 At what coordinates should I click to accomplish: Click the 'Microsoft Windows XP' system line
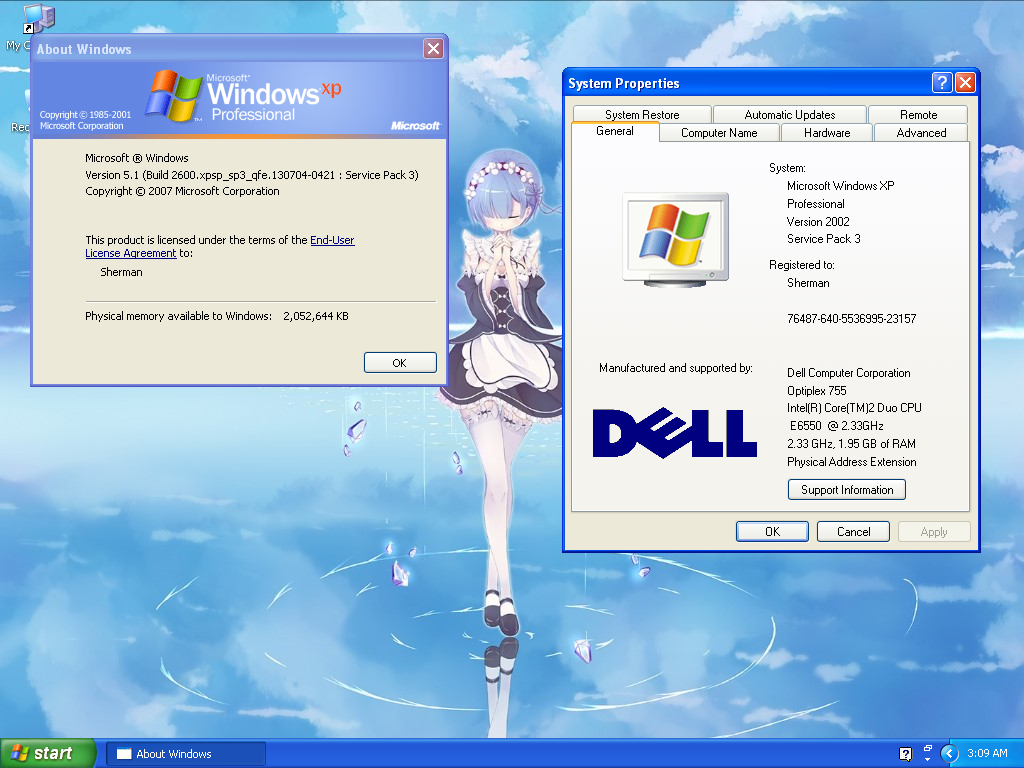pyautogui.click(x=840, y=186)
